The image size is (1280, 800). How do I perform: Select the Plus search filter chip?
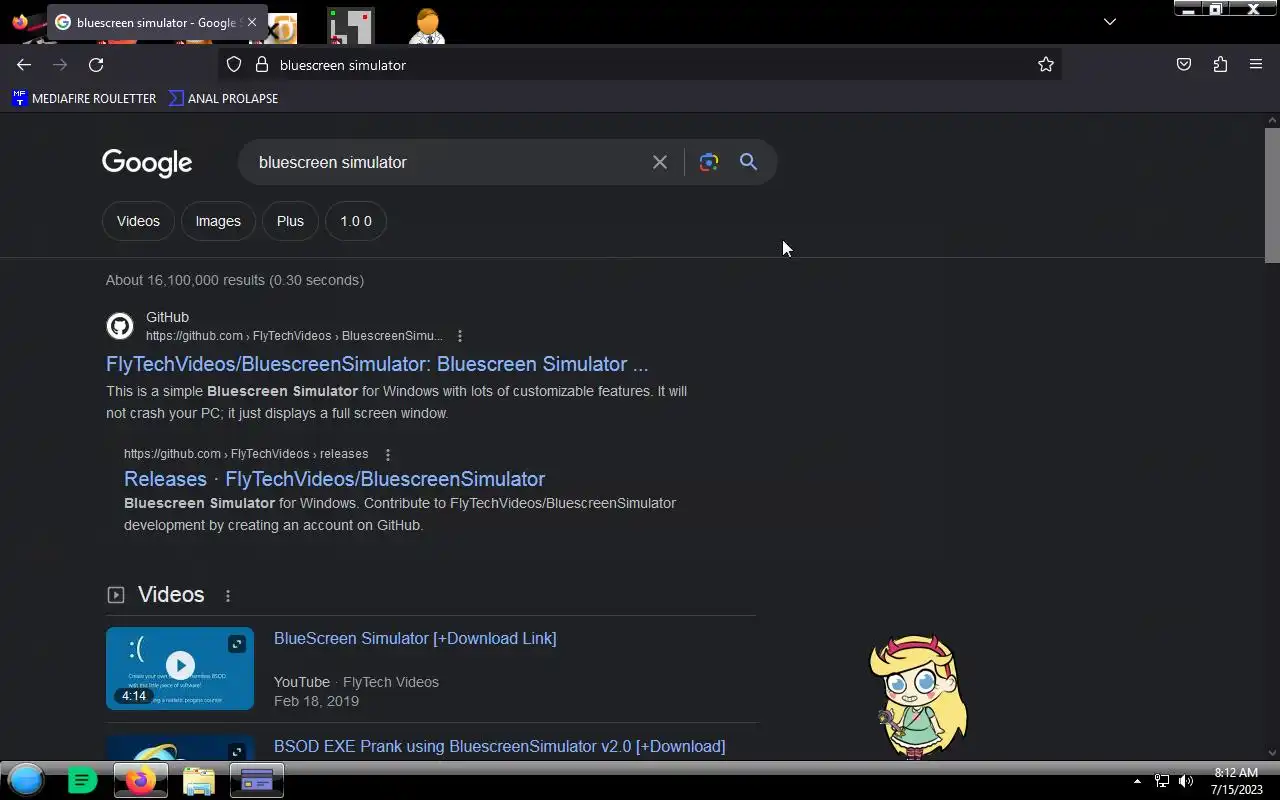pos(290,221)
